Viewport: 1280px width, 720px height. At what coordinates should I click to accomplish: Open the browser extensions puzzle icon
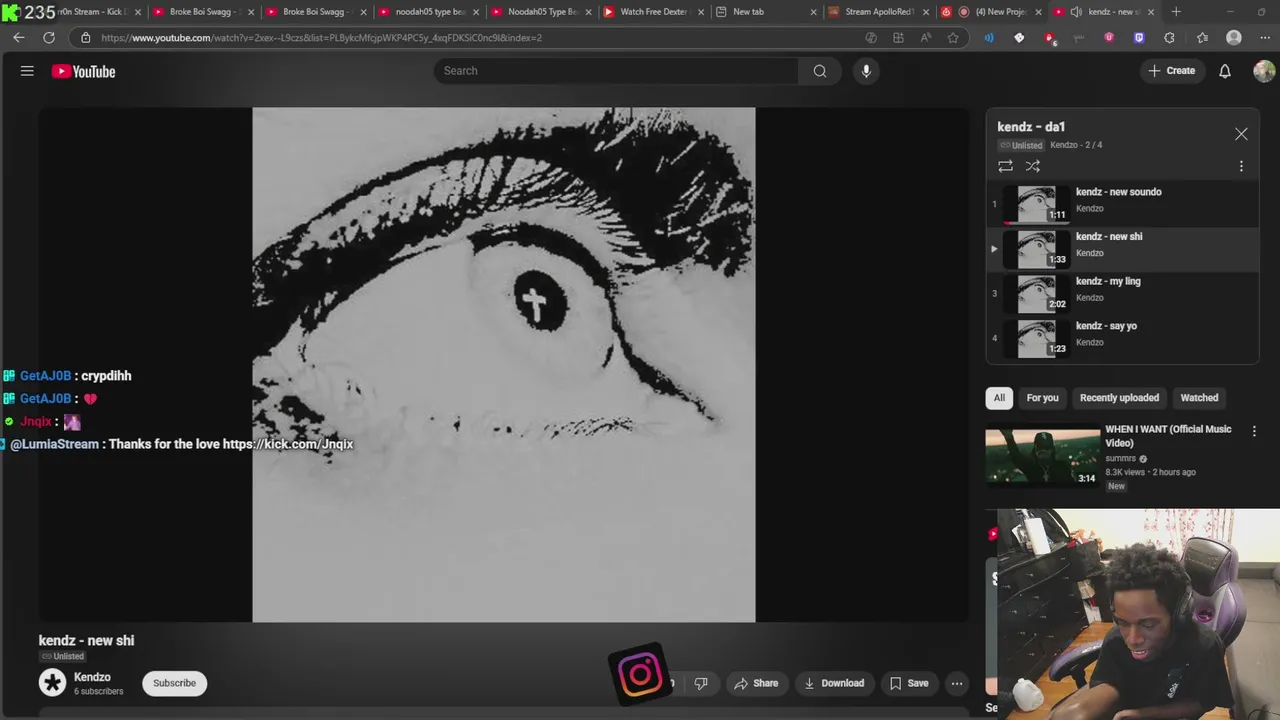coord(1169,37)
